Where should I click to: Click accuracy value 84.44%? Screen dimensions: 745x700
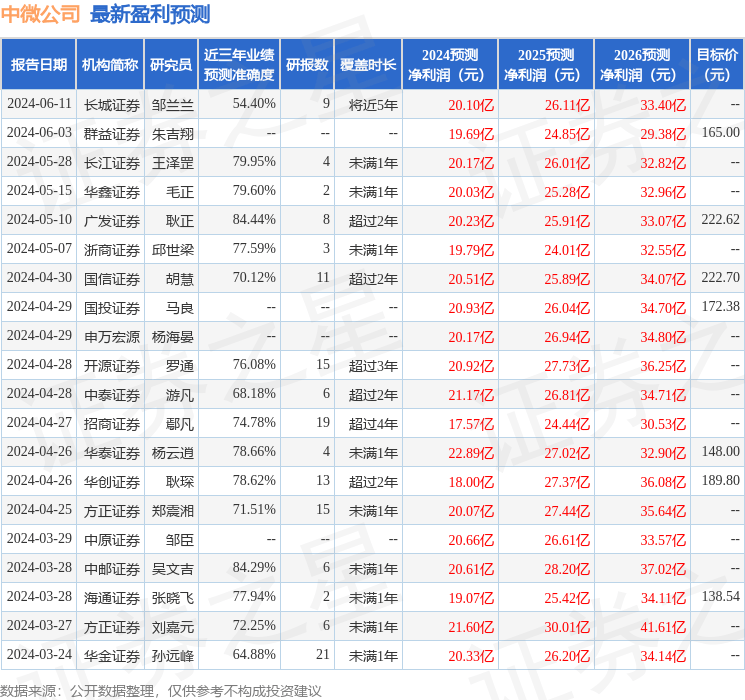pyautogui.click(x=254, y=220)
